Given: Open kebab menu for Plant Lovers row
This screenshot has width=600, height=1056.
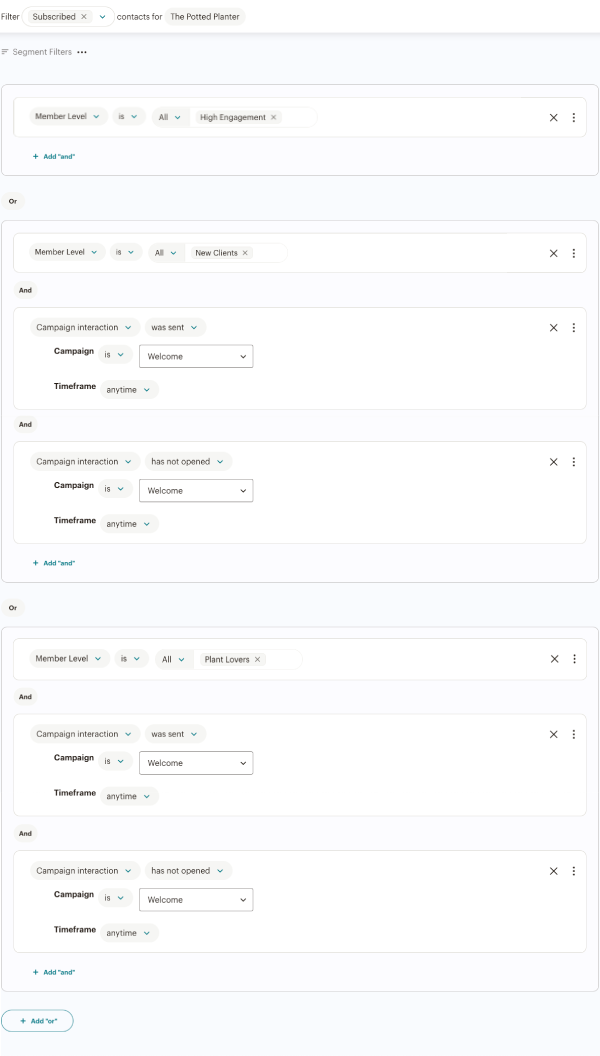Looking at the screenshot, I should (573, 659).
